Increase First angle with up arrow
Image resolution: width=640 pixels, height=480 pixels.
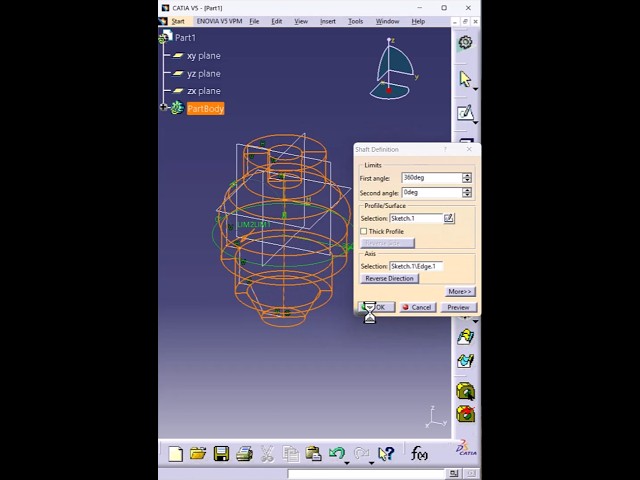coord(467,175)
